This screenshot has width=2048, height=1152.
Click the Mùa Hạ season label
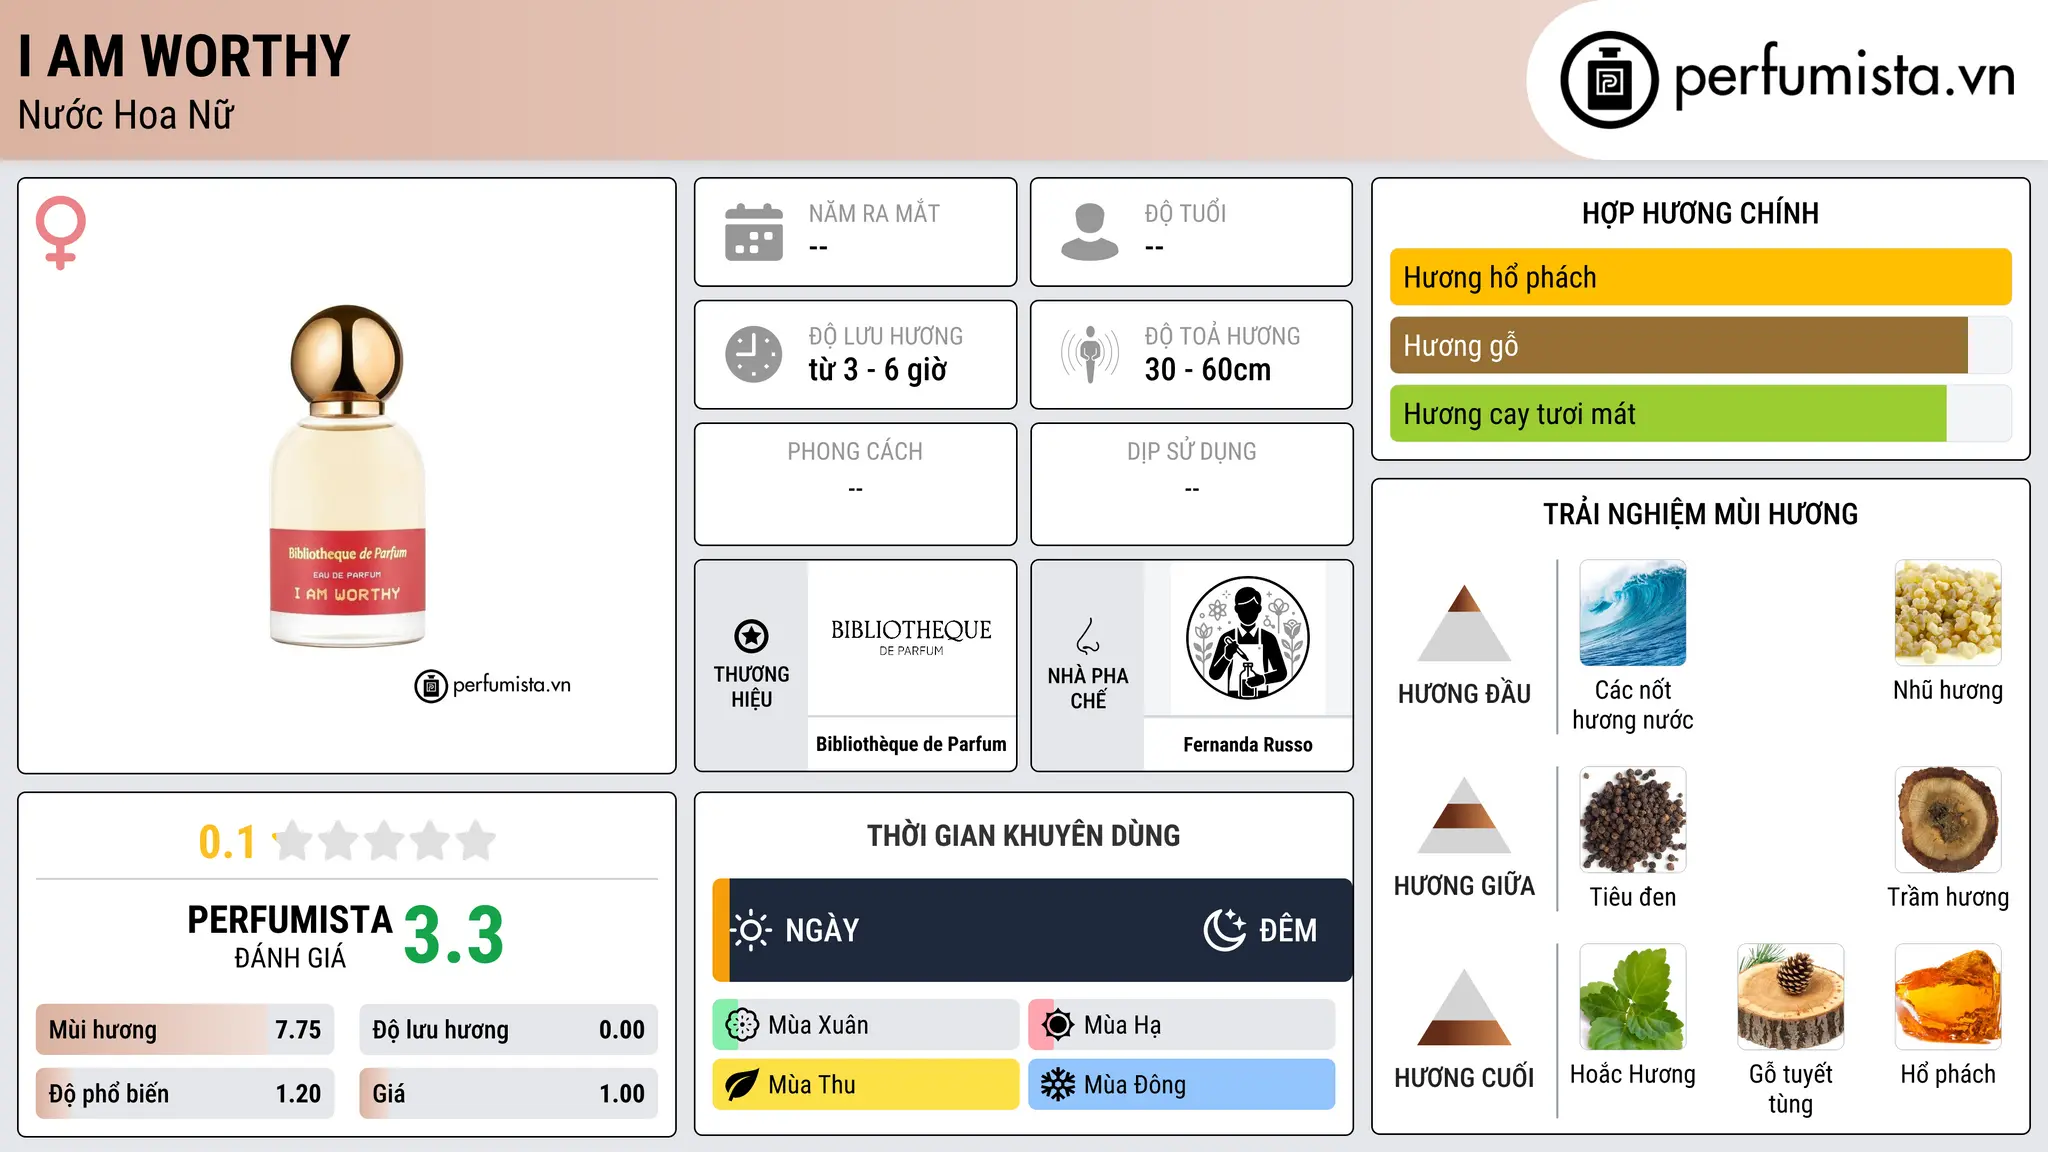(x=1123, y=1025)
